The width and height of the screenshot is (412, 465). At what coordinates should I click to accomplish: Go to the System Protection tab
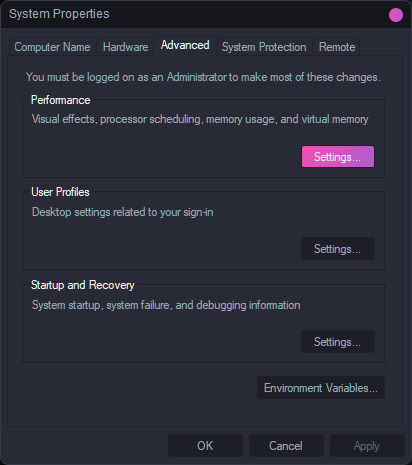(264, 47)
